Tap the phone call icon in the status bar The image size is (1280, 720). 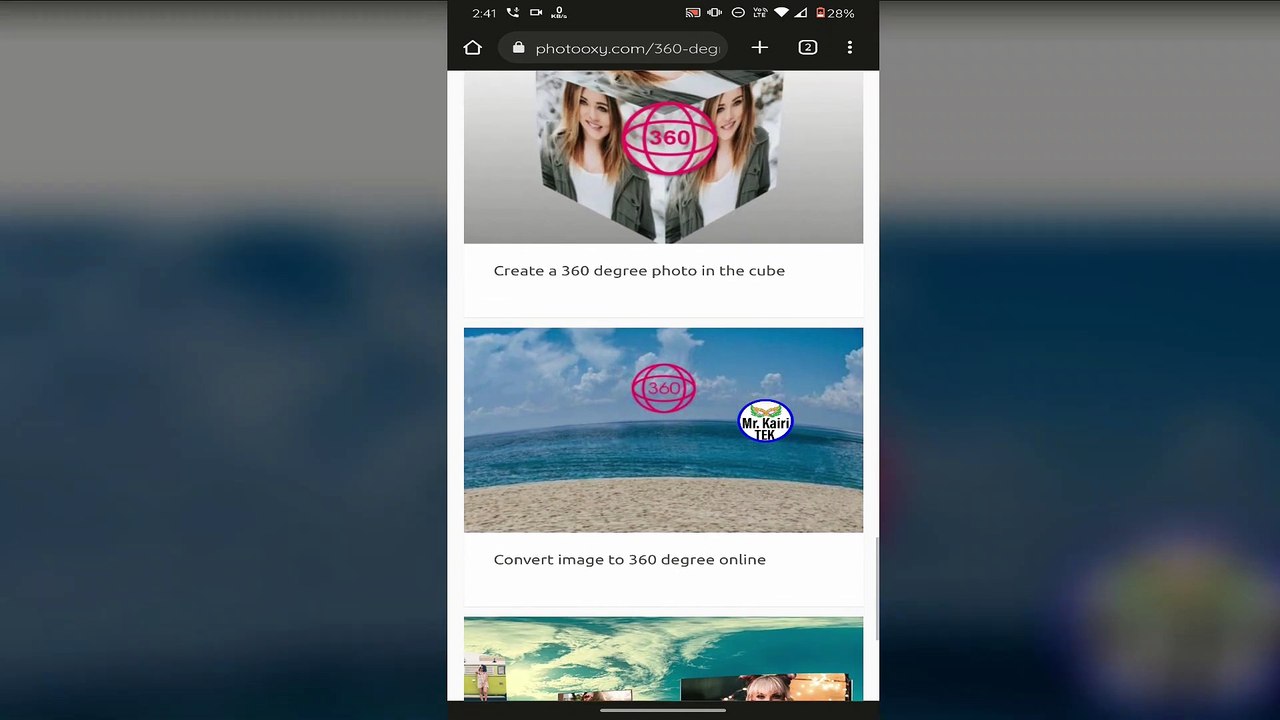(513, 13)
